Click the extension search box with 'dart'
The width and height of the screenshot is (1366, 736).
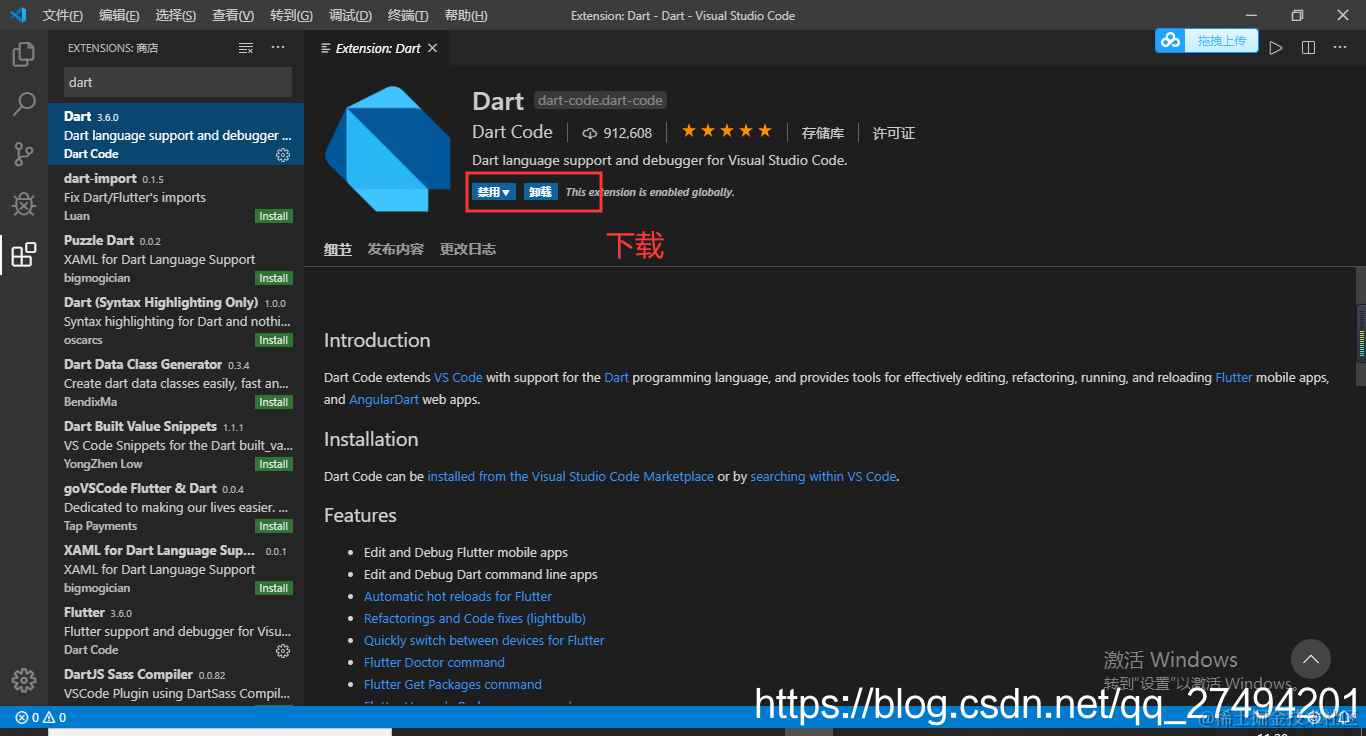coord(178,82)
